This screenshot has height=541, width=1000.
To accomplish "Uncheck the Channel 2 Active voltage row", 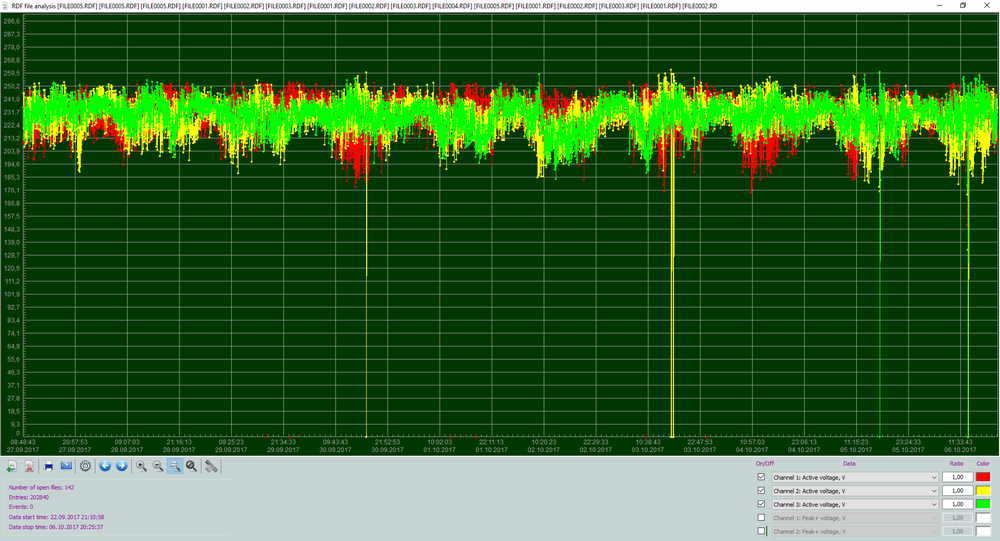I will pos(762,491).
